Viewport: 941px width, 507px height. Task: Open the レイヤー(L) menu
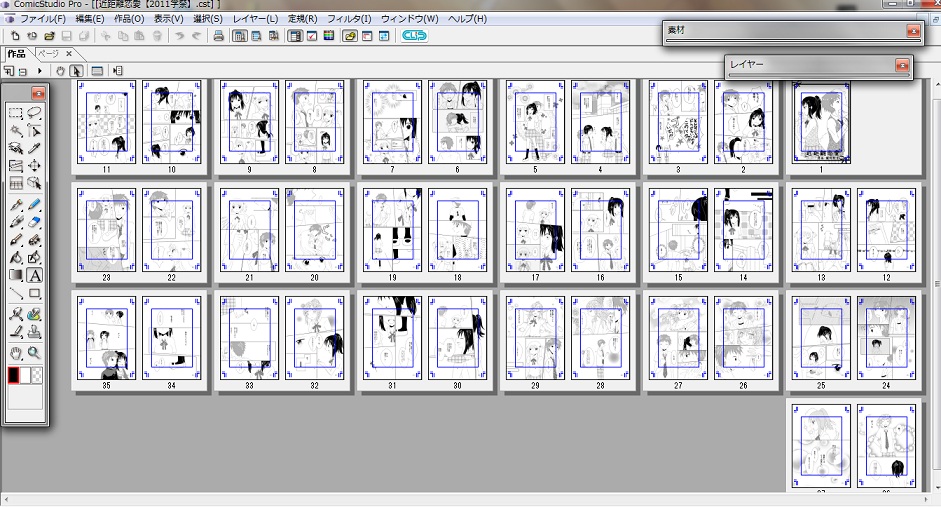pos(255,19)
